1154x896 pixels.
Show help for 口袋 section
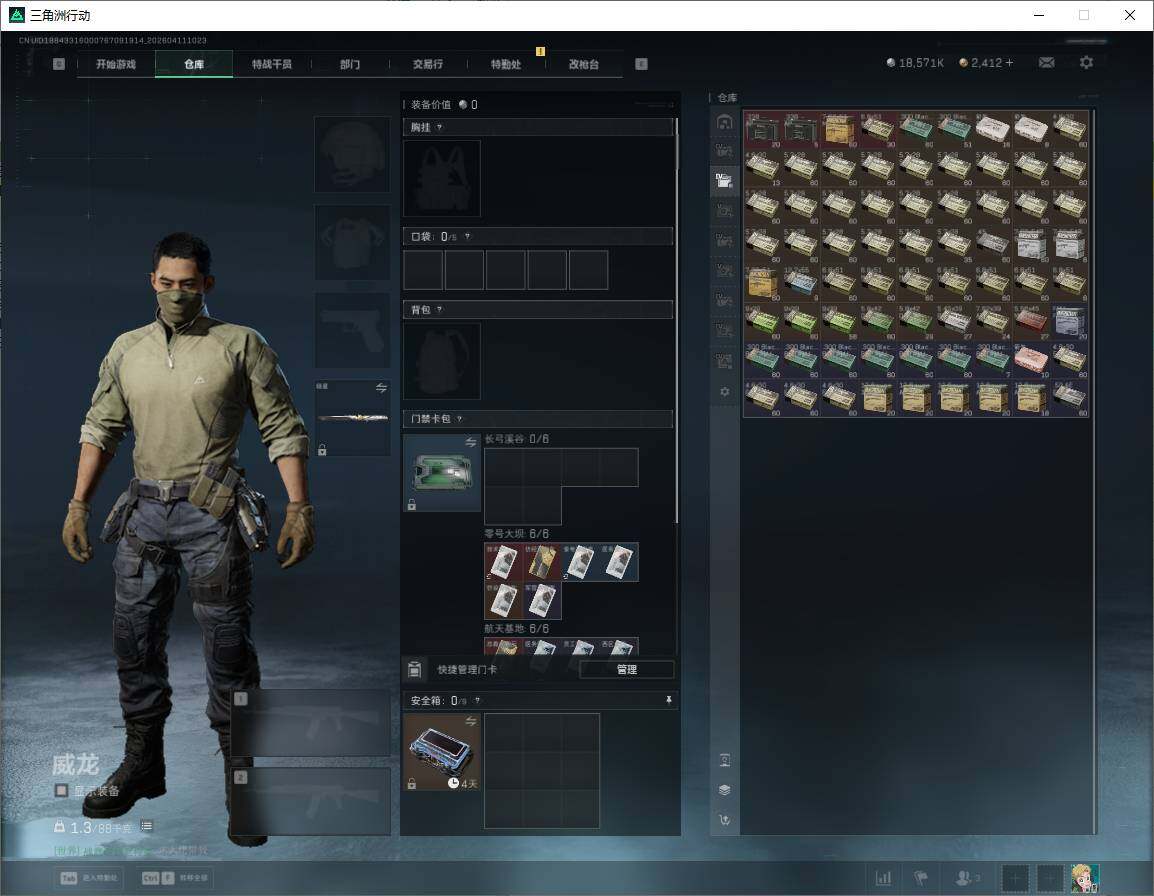pos(467,236)
